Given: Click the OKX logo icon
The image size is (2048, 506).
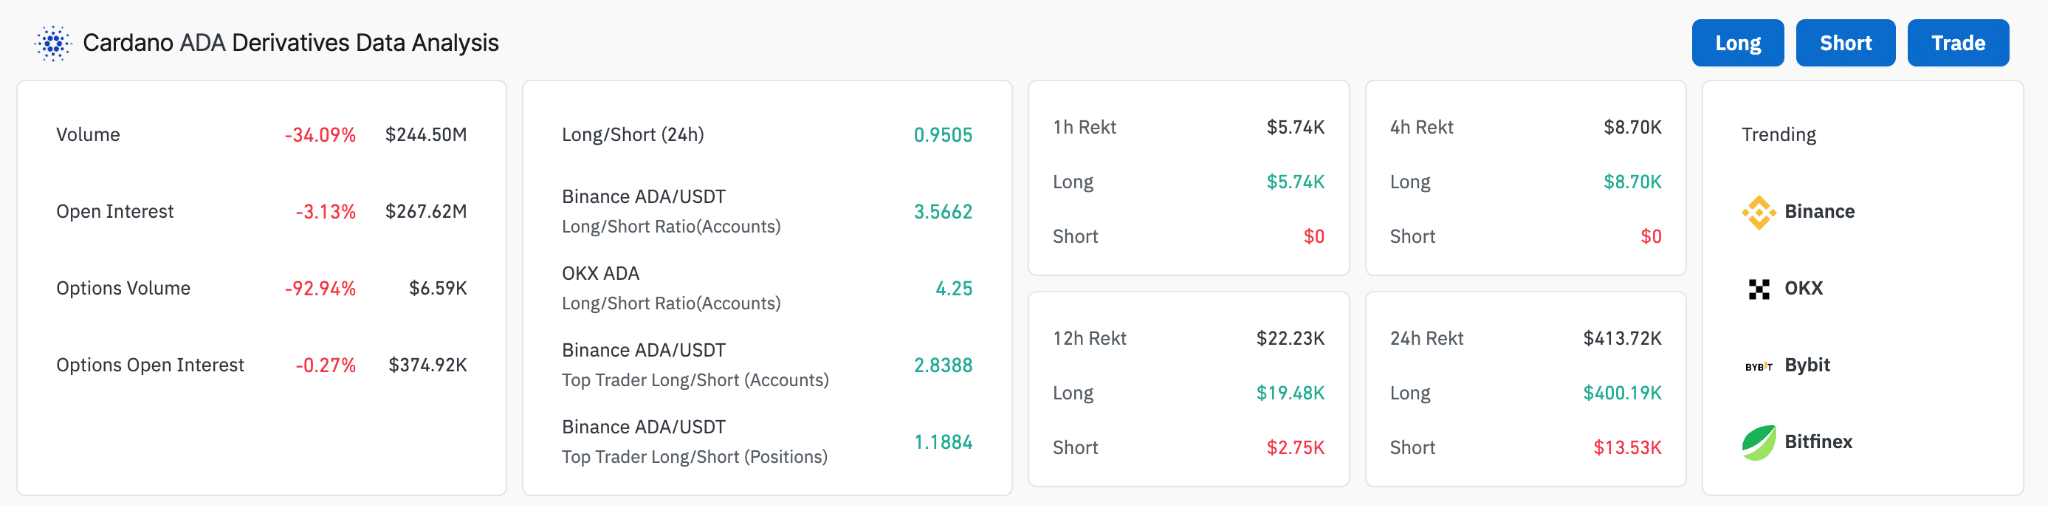Looking at the screenshot, I should 1759,289.
